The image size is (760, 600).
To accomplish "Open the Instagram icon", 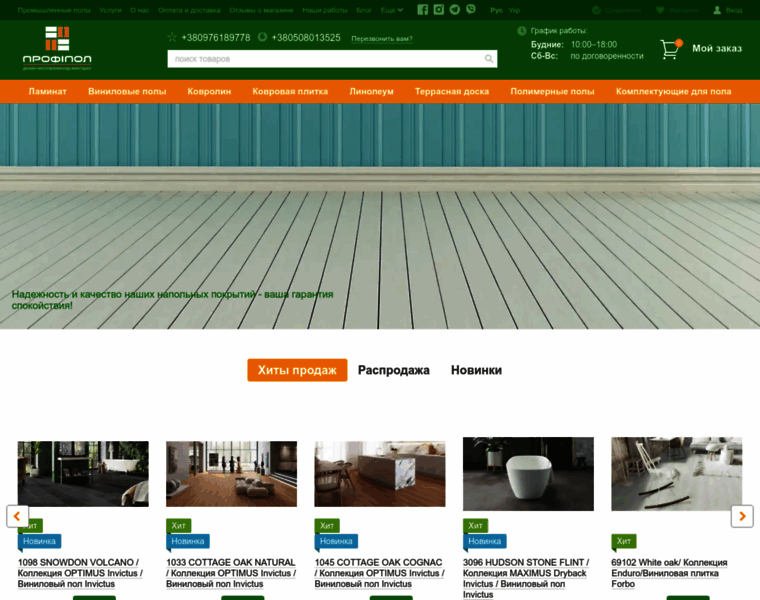I will (439, 10).
